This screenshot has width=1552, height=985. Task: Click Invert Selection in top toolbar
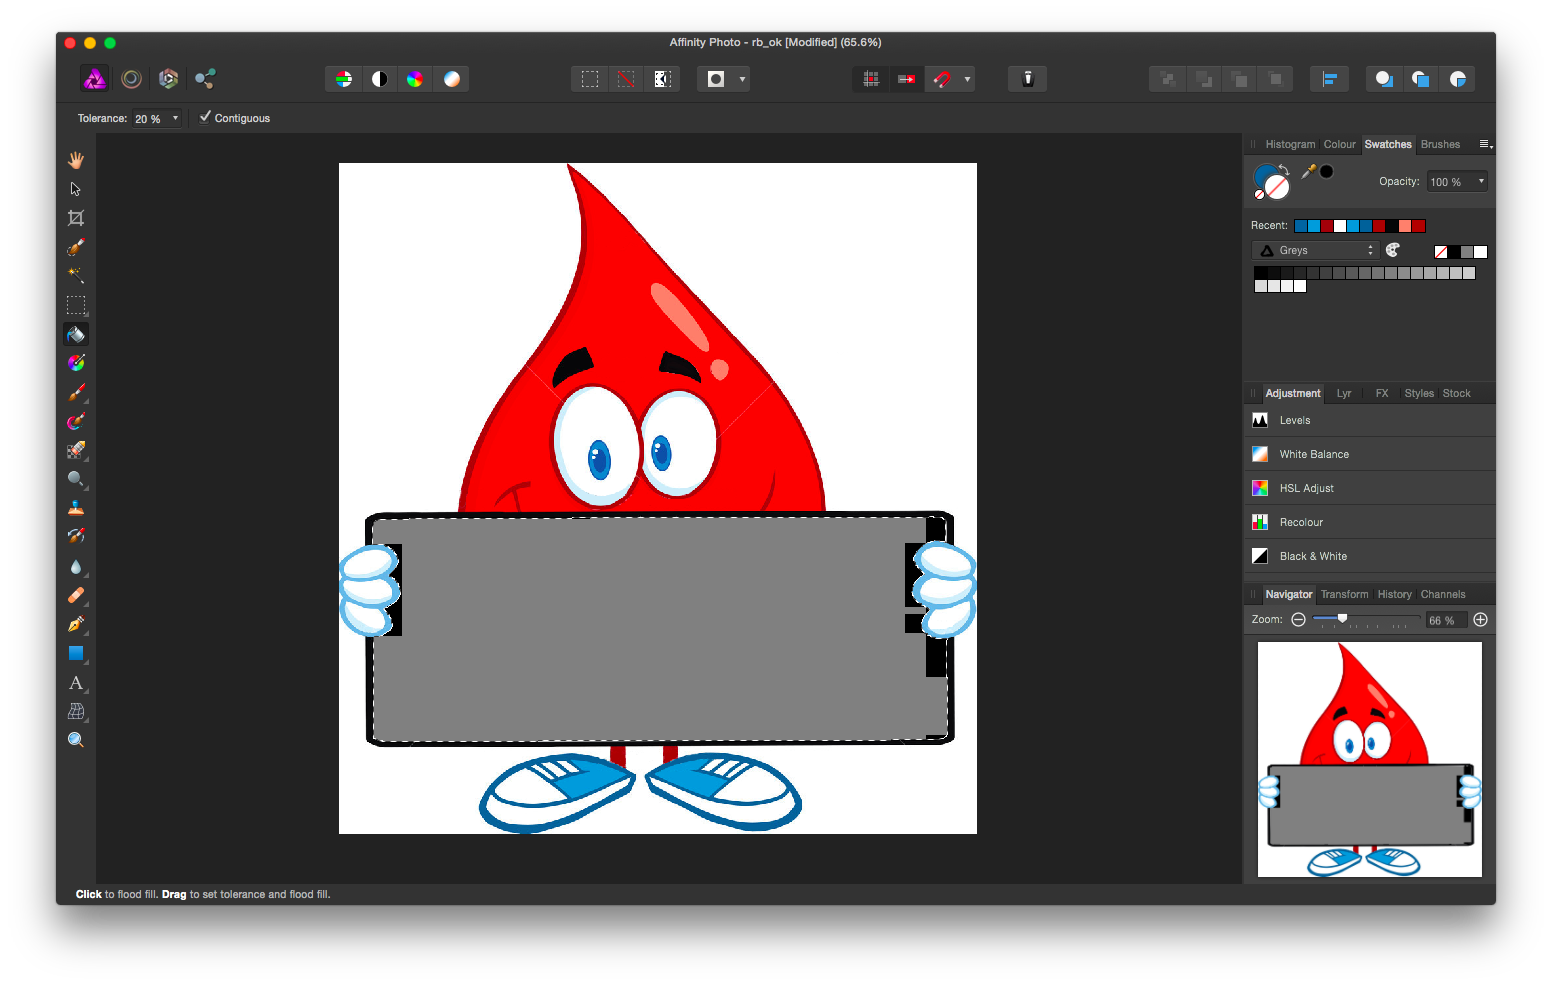tap(662, 79)
